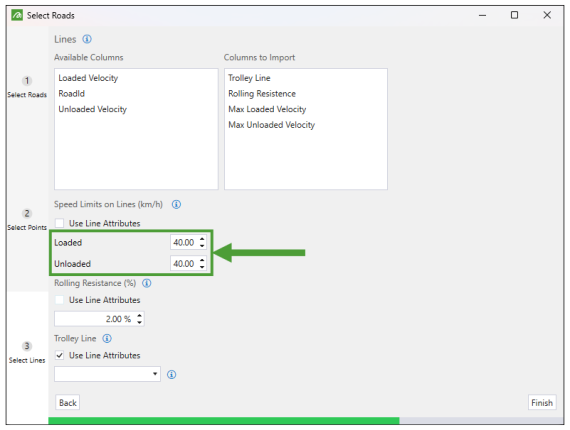The width and height of the screenshot is (570, 430).
Task: Select Loaded Velocity in Available Columns
Action: point(88,78)
